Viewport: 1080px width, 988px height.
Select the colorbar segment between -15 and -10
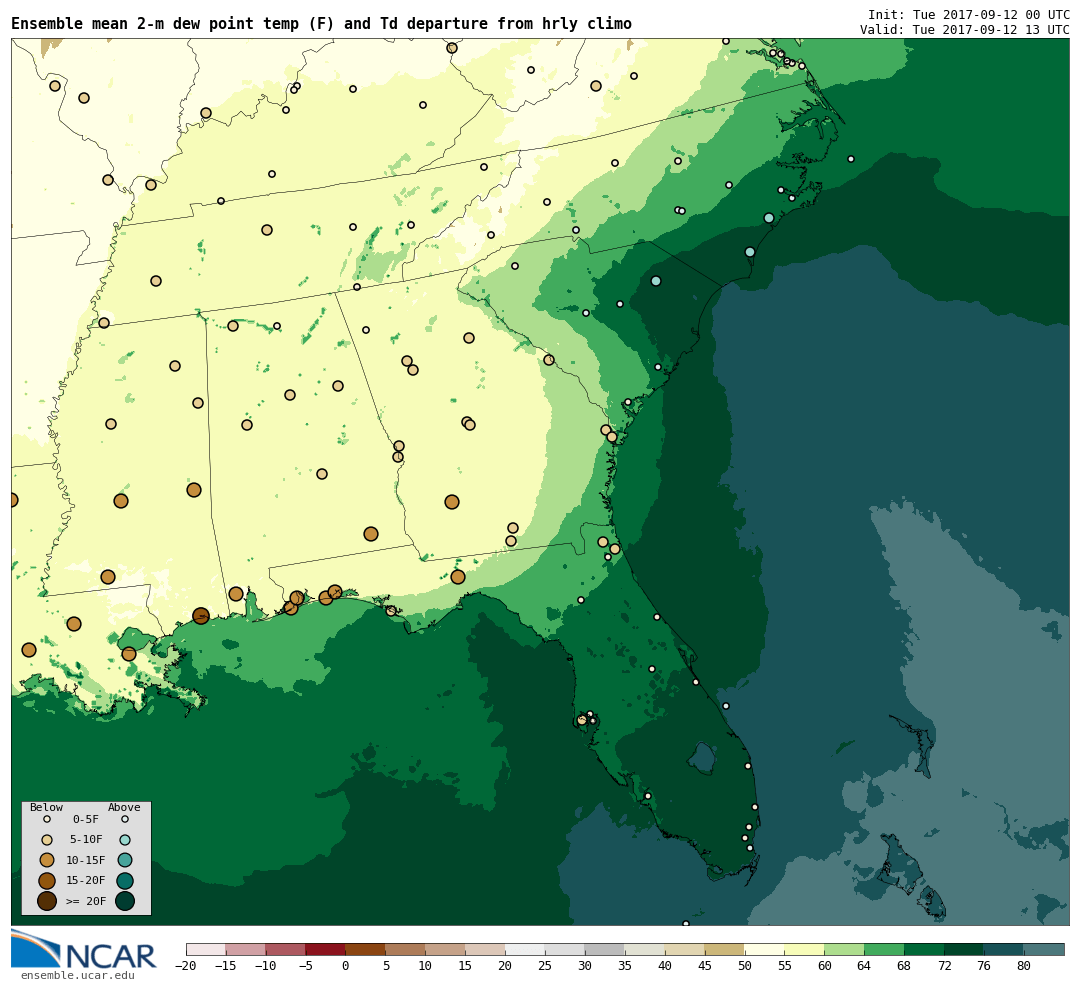(246, 950)
